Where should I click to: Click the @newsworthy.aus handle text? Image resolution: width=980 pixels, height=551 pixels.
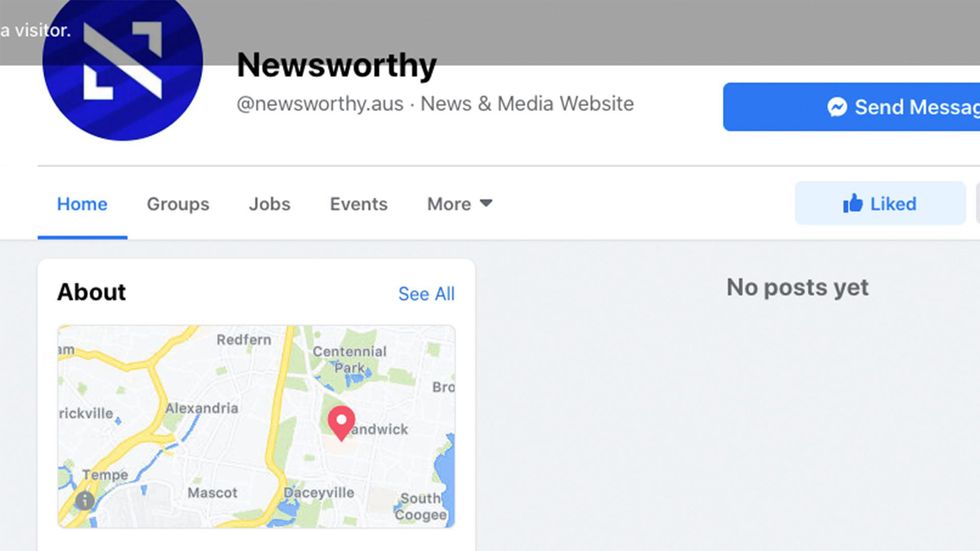pos(320,104)
